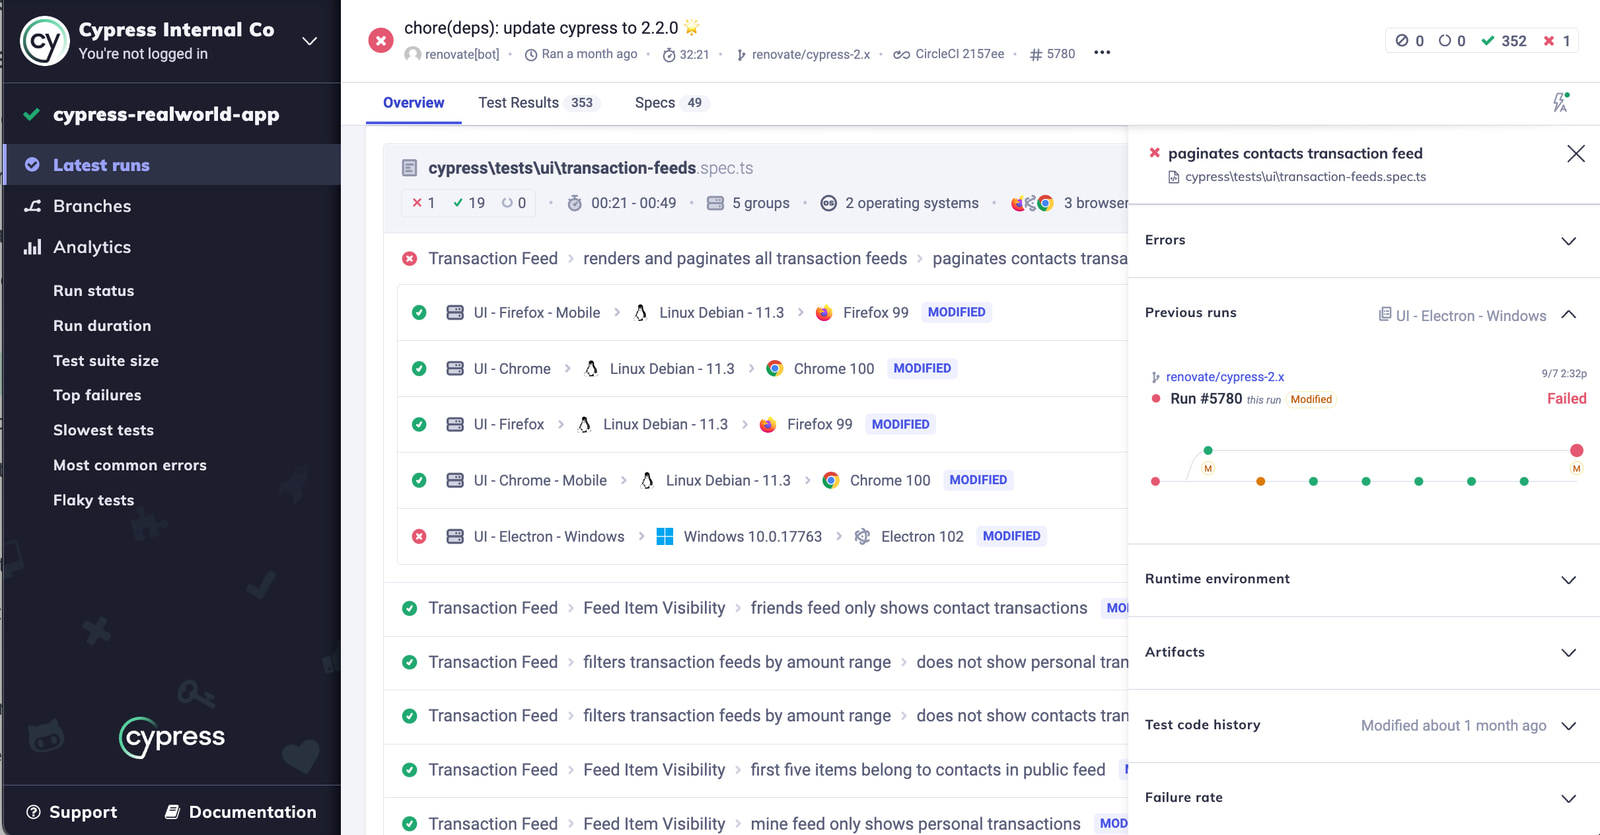Click the 5 groups indicator
Viewport: 1600px width, 835px height.
point(748,203)
